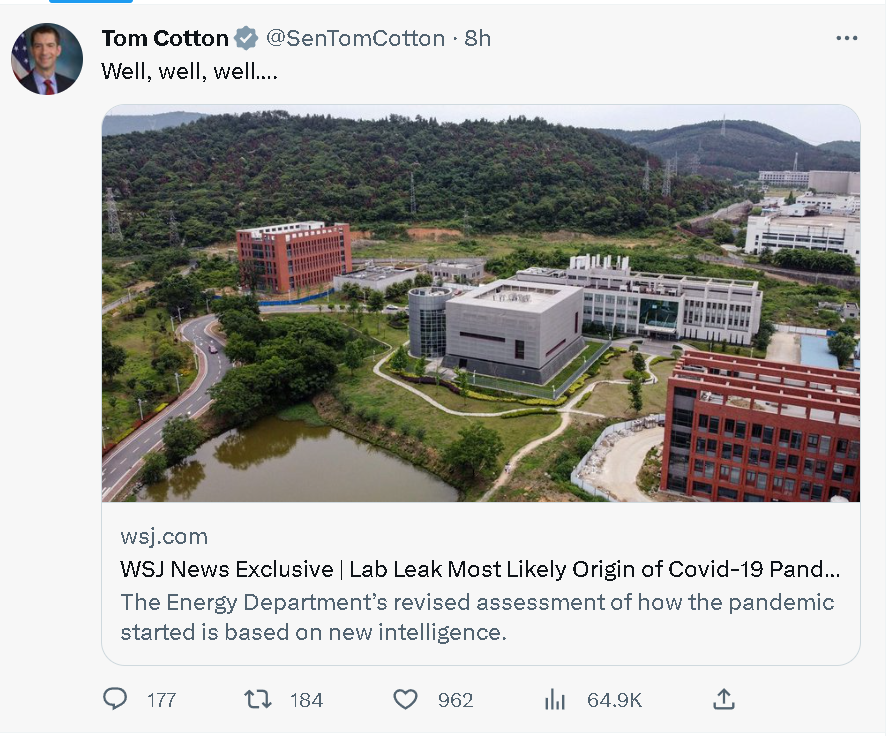
Task: Click the share upload arrow icon
Action: pyautogui.click(x=724, y=699)
